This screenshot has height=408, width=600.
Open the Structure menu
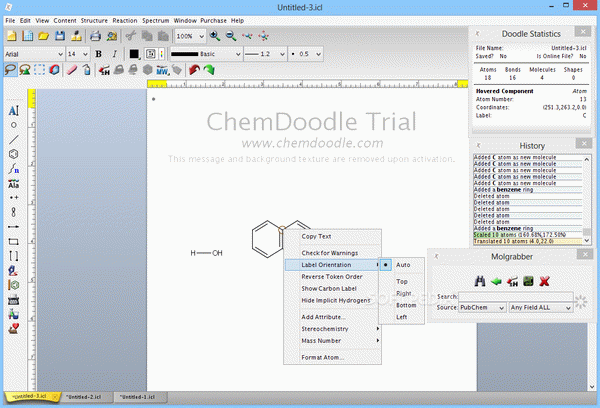coord(94,21)
